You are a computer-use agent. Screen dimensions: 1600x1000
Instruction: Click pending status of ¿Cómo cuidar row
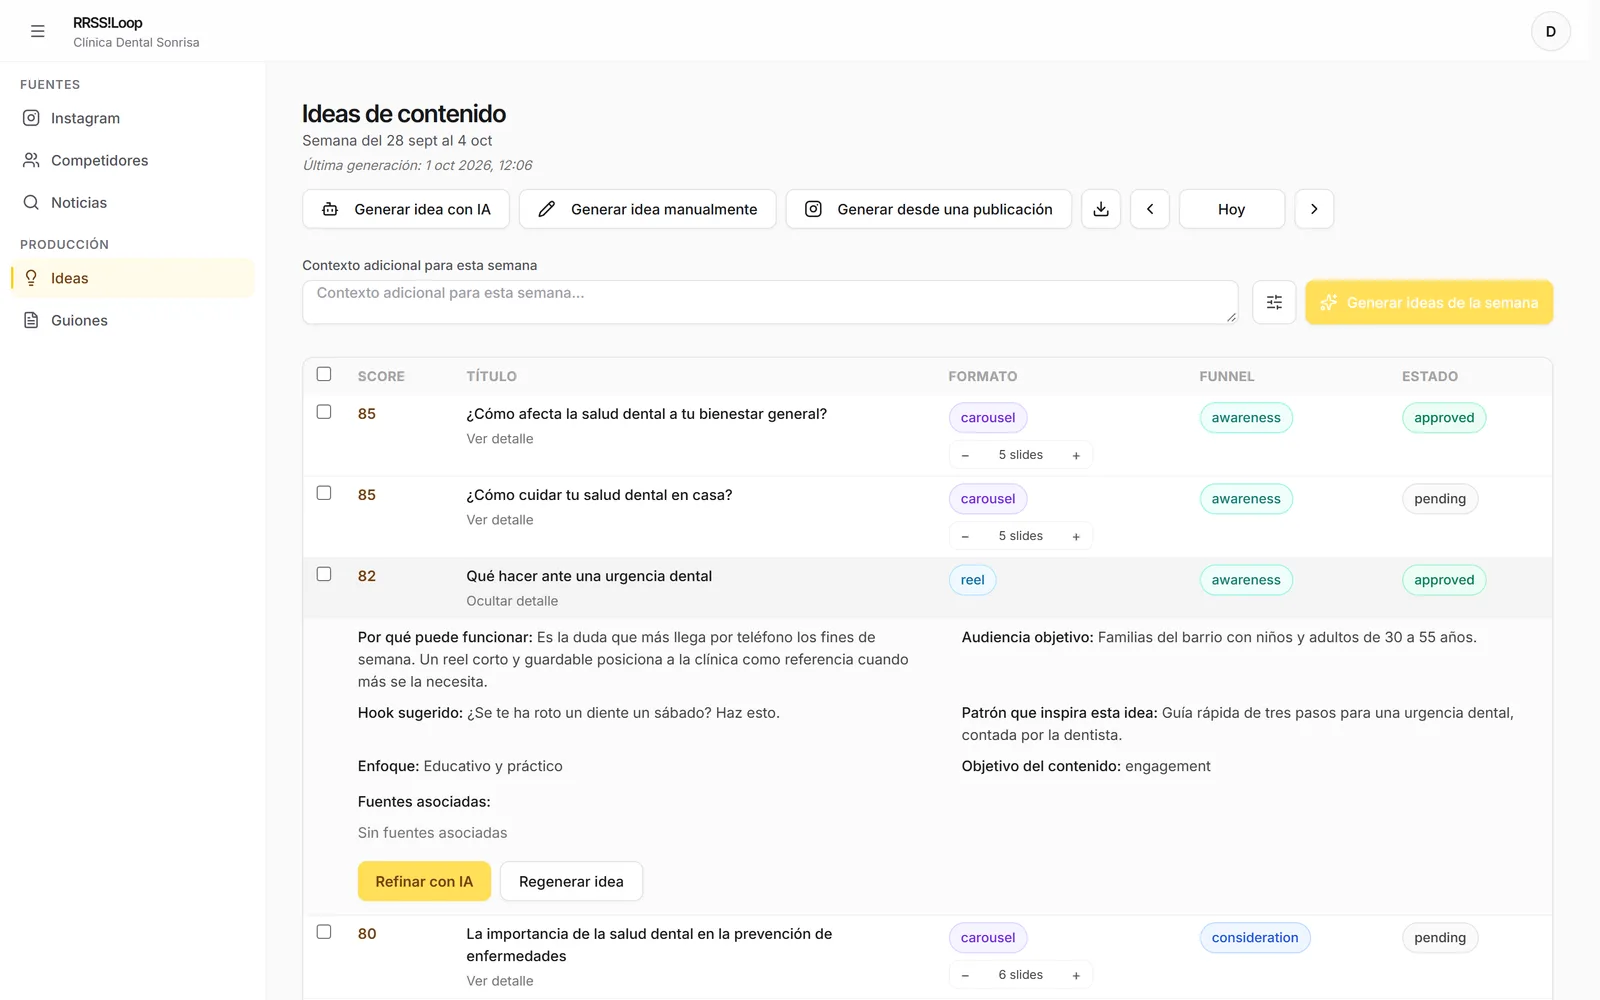(x=1440, y=499)
